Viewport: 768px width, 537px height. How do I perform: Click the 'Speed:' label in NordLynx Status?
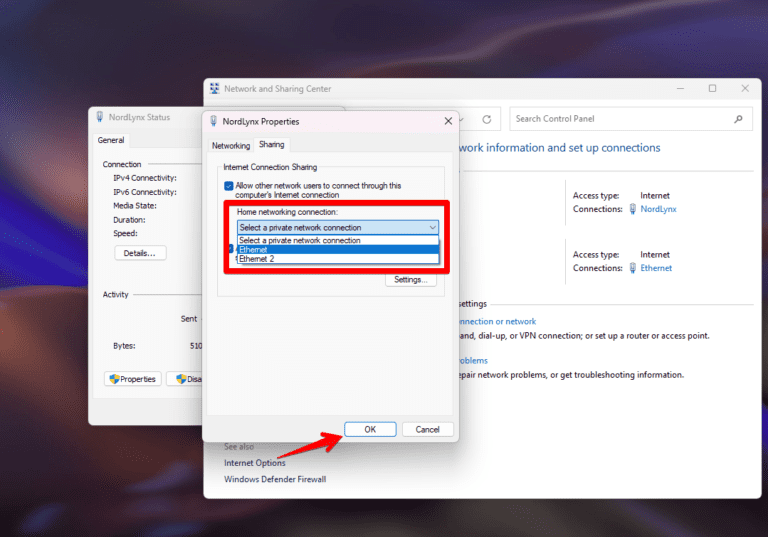click(x=125, y=233)
